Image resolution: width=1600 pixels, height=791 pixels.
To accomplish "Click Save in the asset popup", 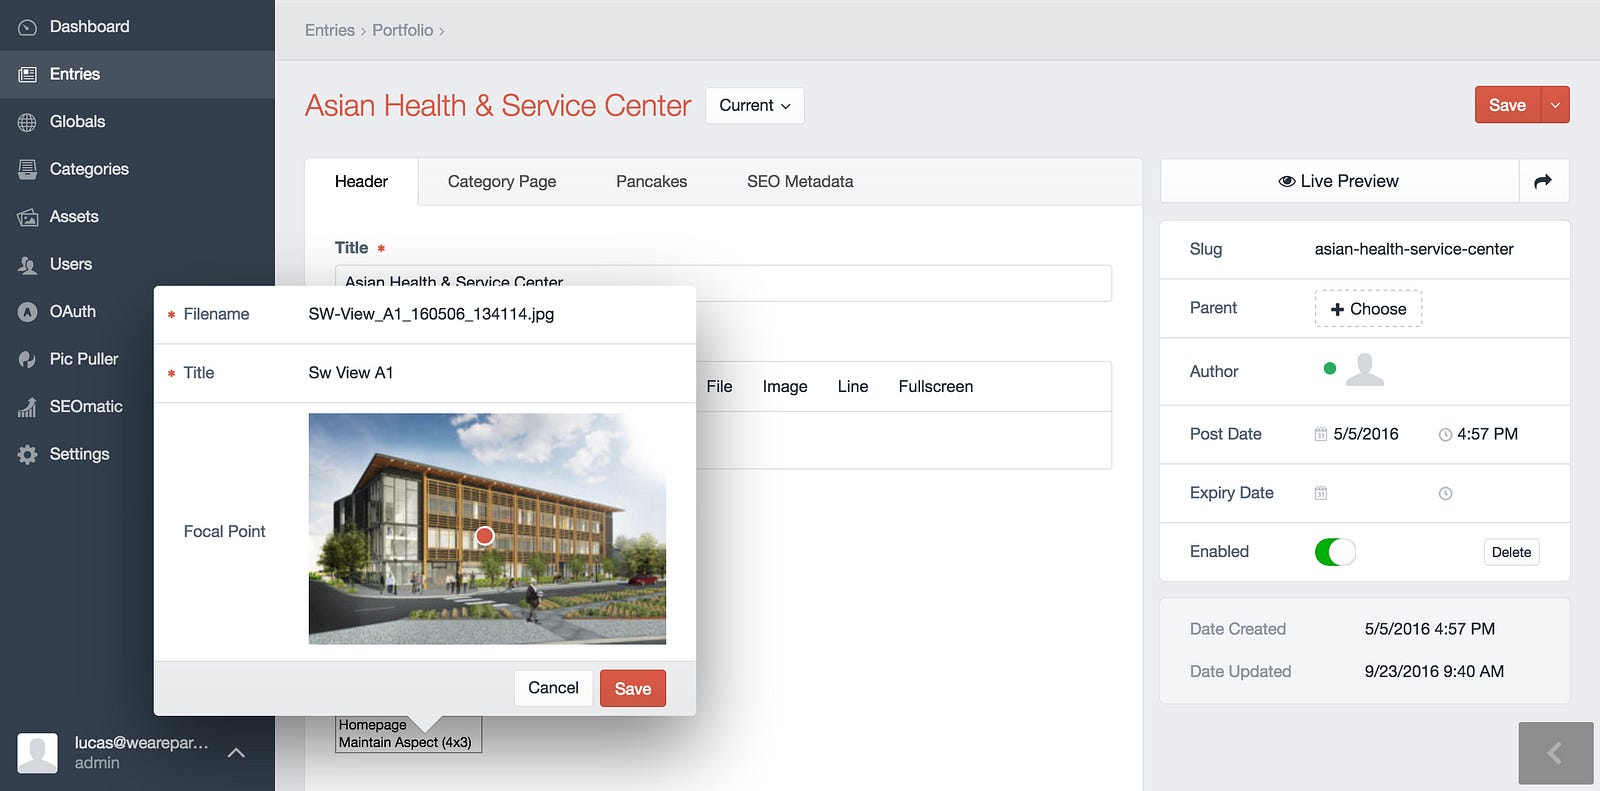I will (x=633, y=688).
